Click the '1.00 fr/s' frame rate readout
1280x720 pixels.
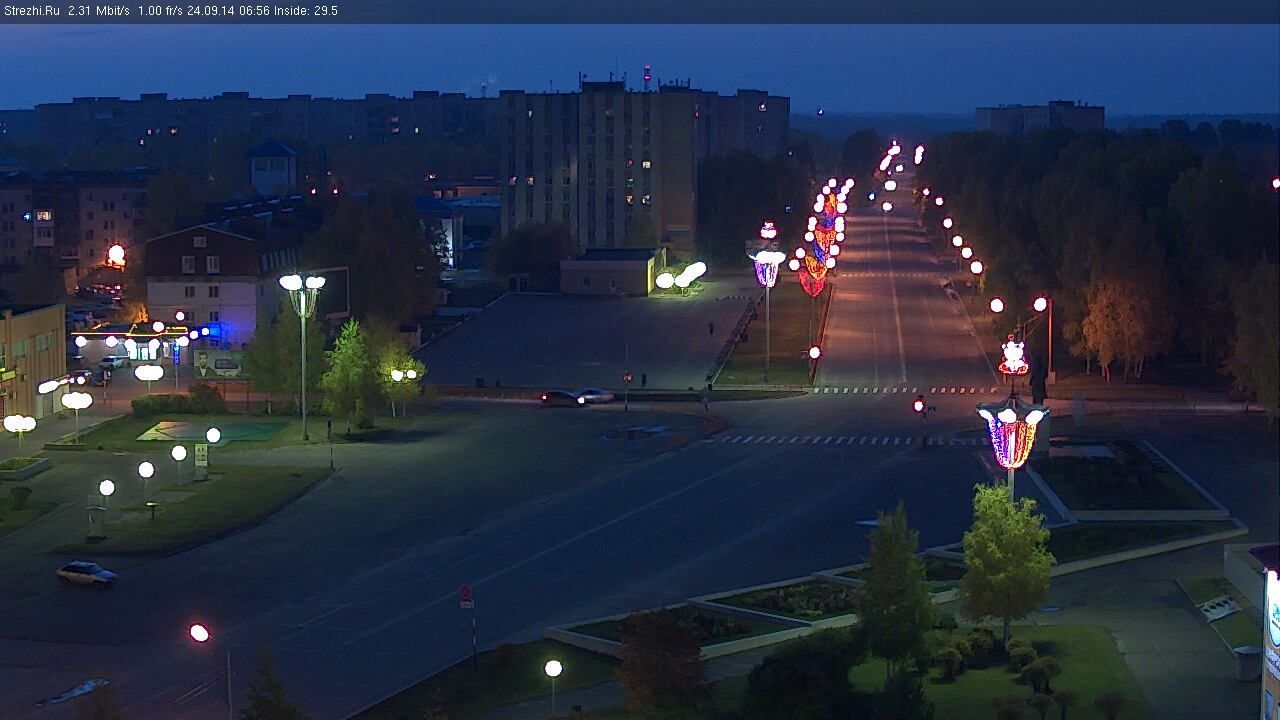pyautogui.click(x=161, y=11)
